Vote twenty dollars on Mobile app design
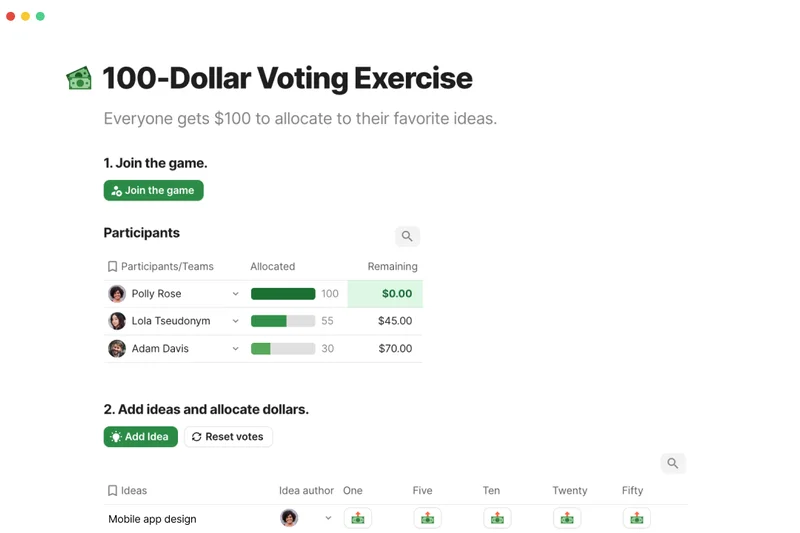This screenshot has width=800, height=533. (567, 518)
